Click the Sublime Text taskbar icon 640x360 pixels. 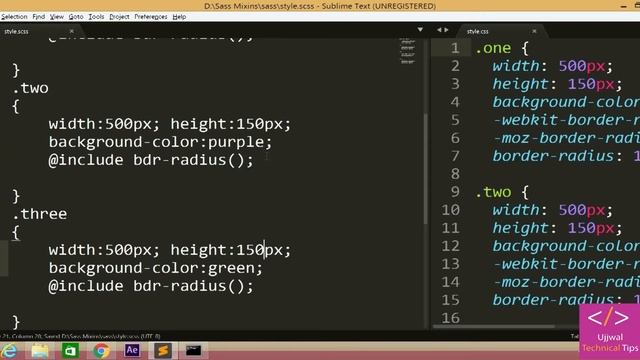(x=162, y=351)
